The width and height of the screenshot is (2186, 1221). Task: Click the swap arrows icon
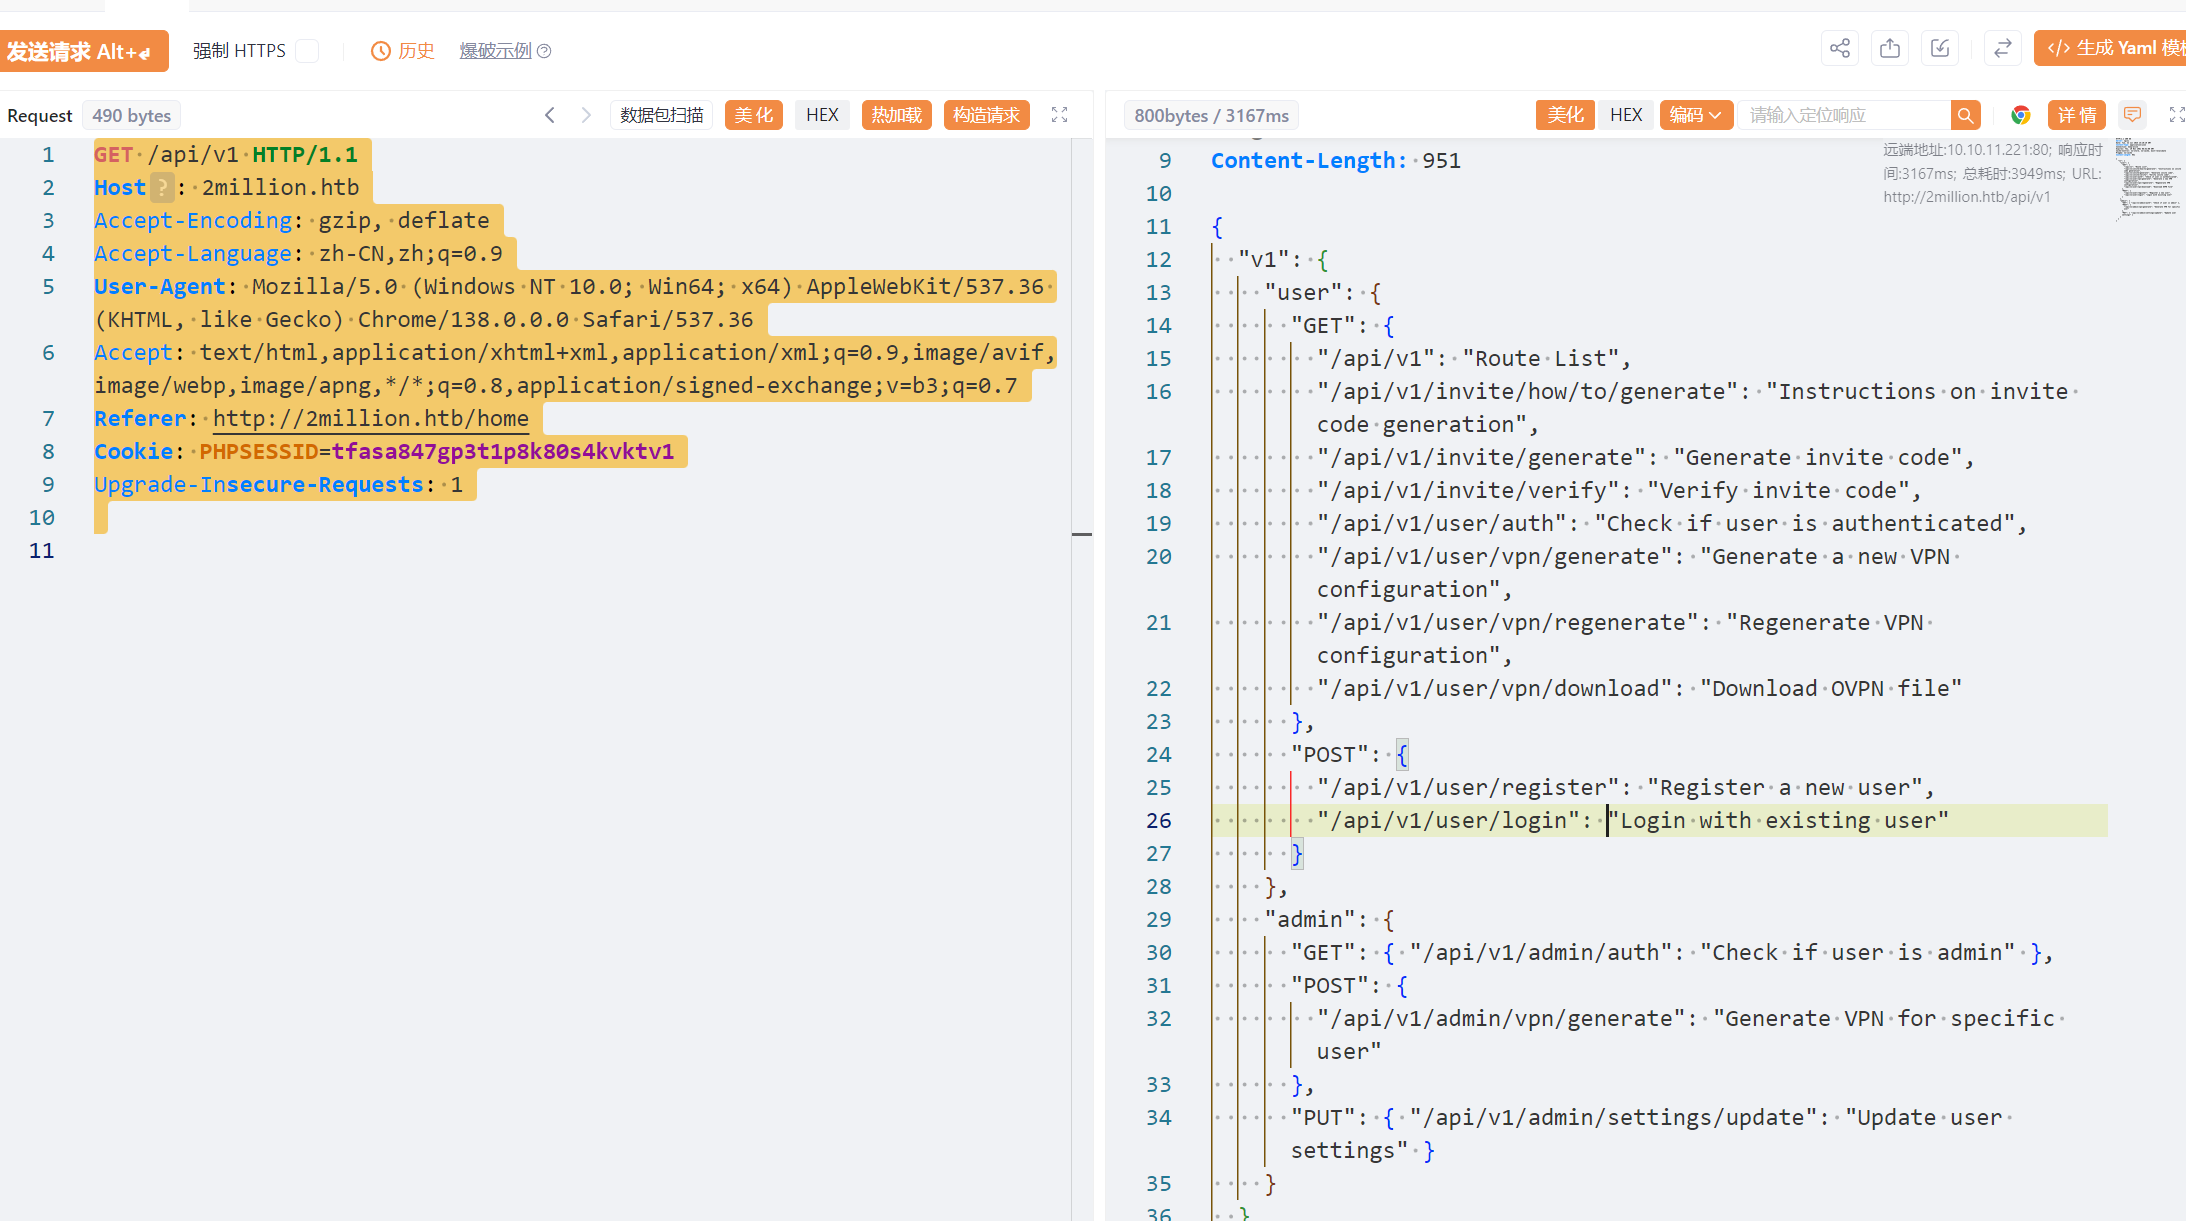click(2002, 49)
